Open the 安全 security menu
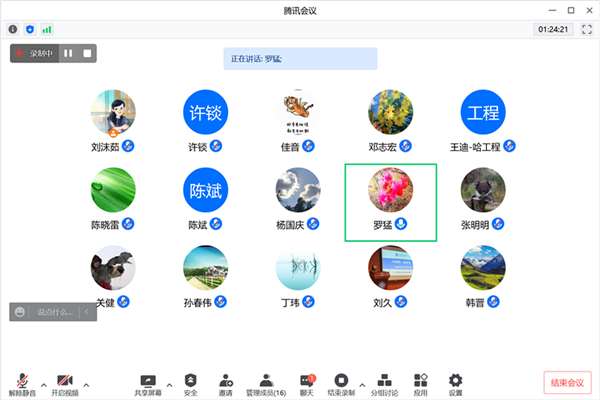Screen dimensions: 600x400 (x=190, y=384)
